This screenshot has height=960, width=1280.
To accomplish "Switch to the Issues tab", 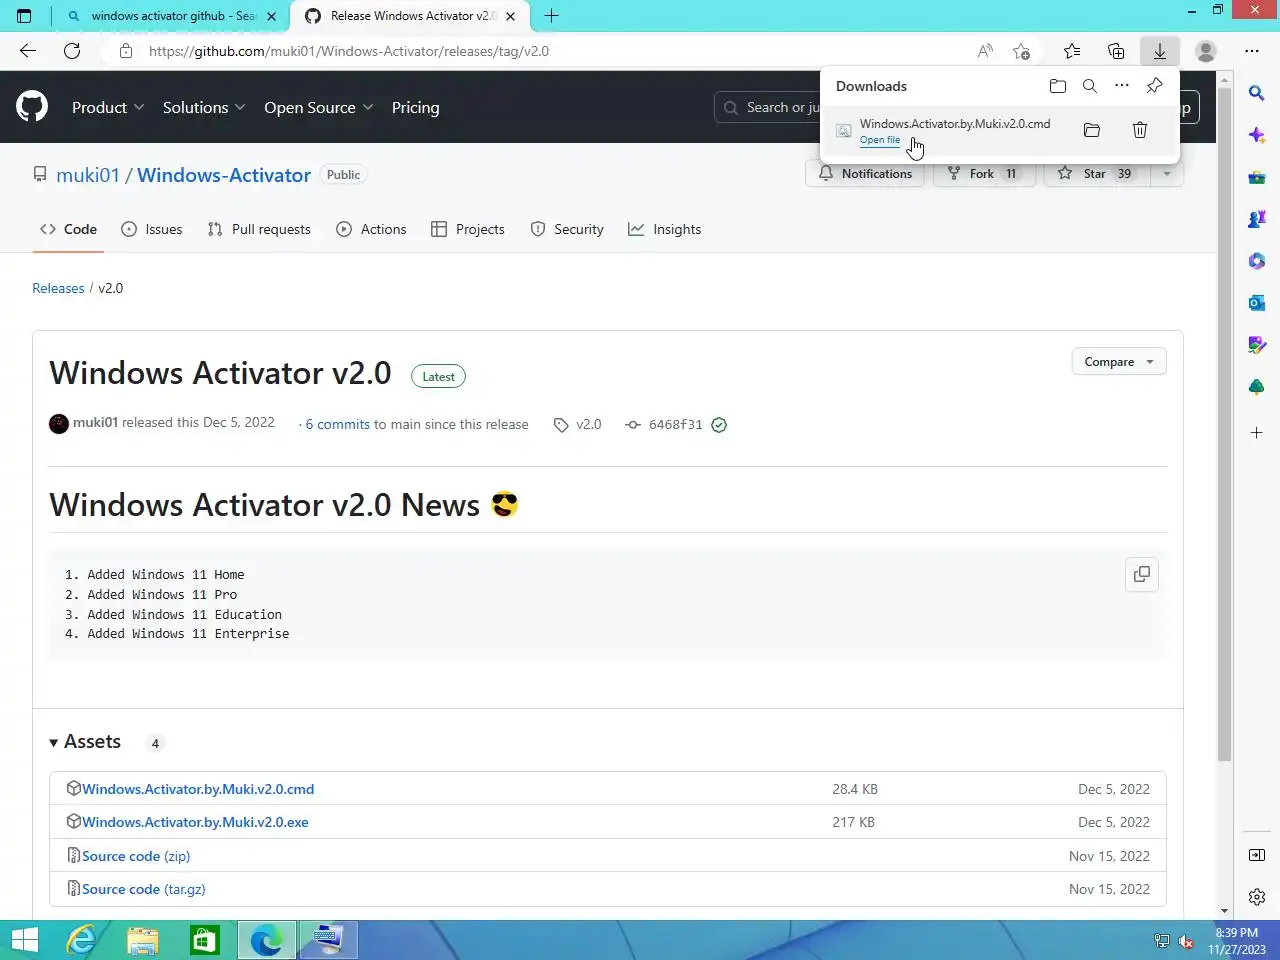I will coord(152,229).
